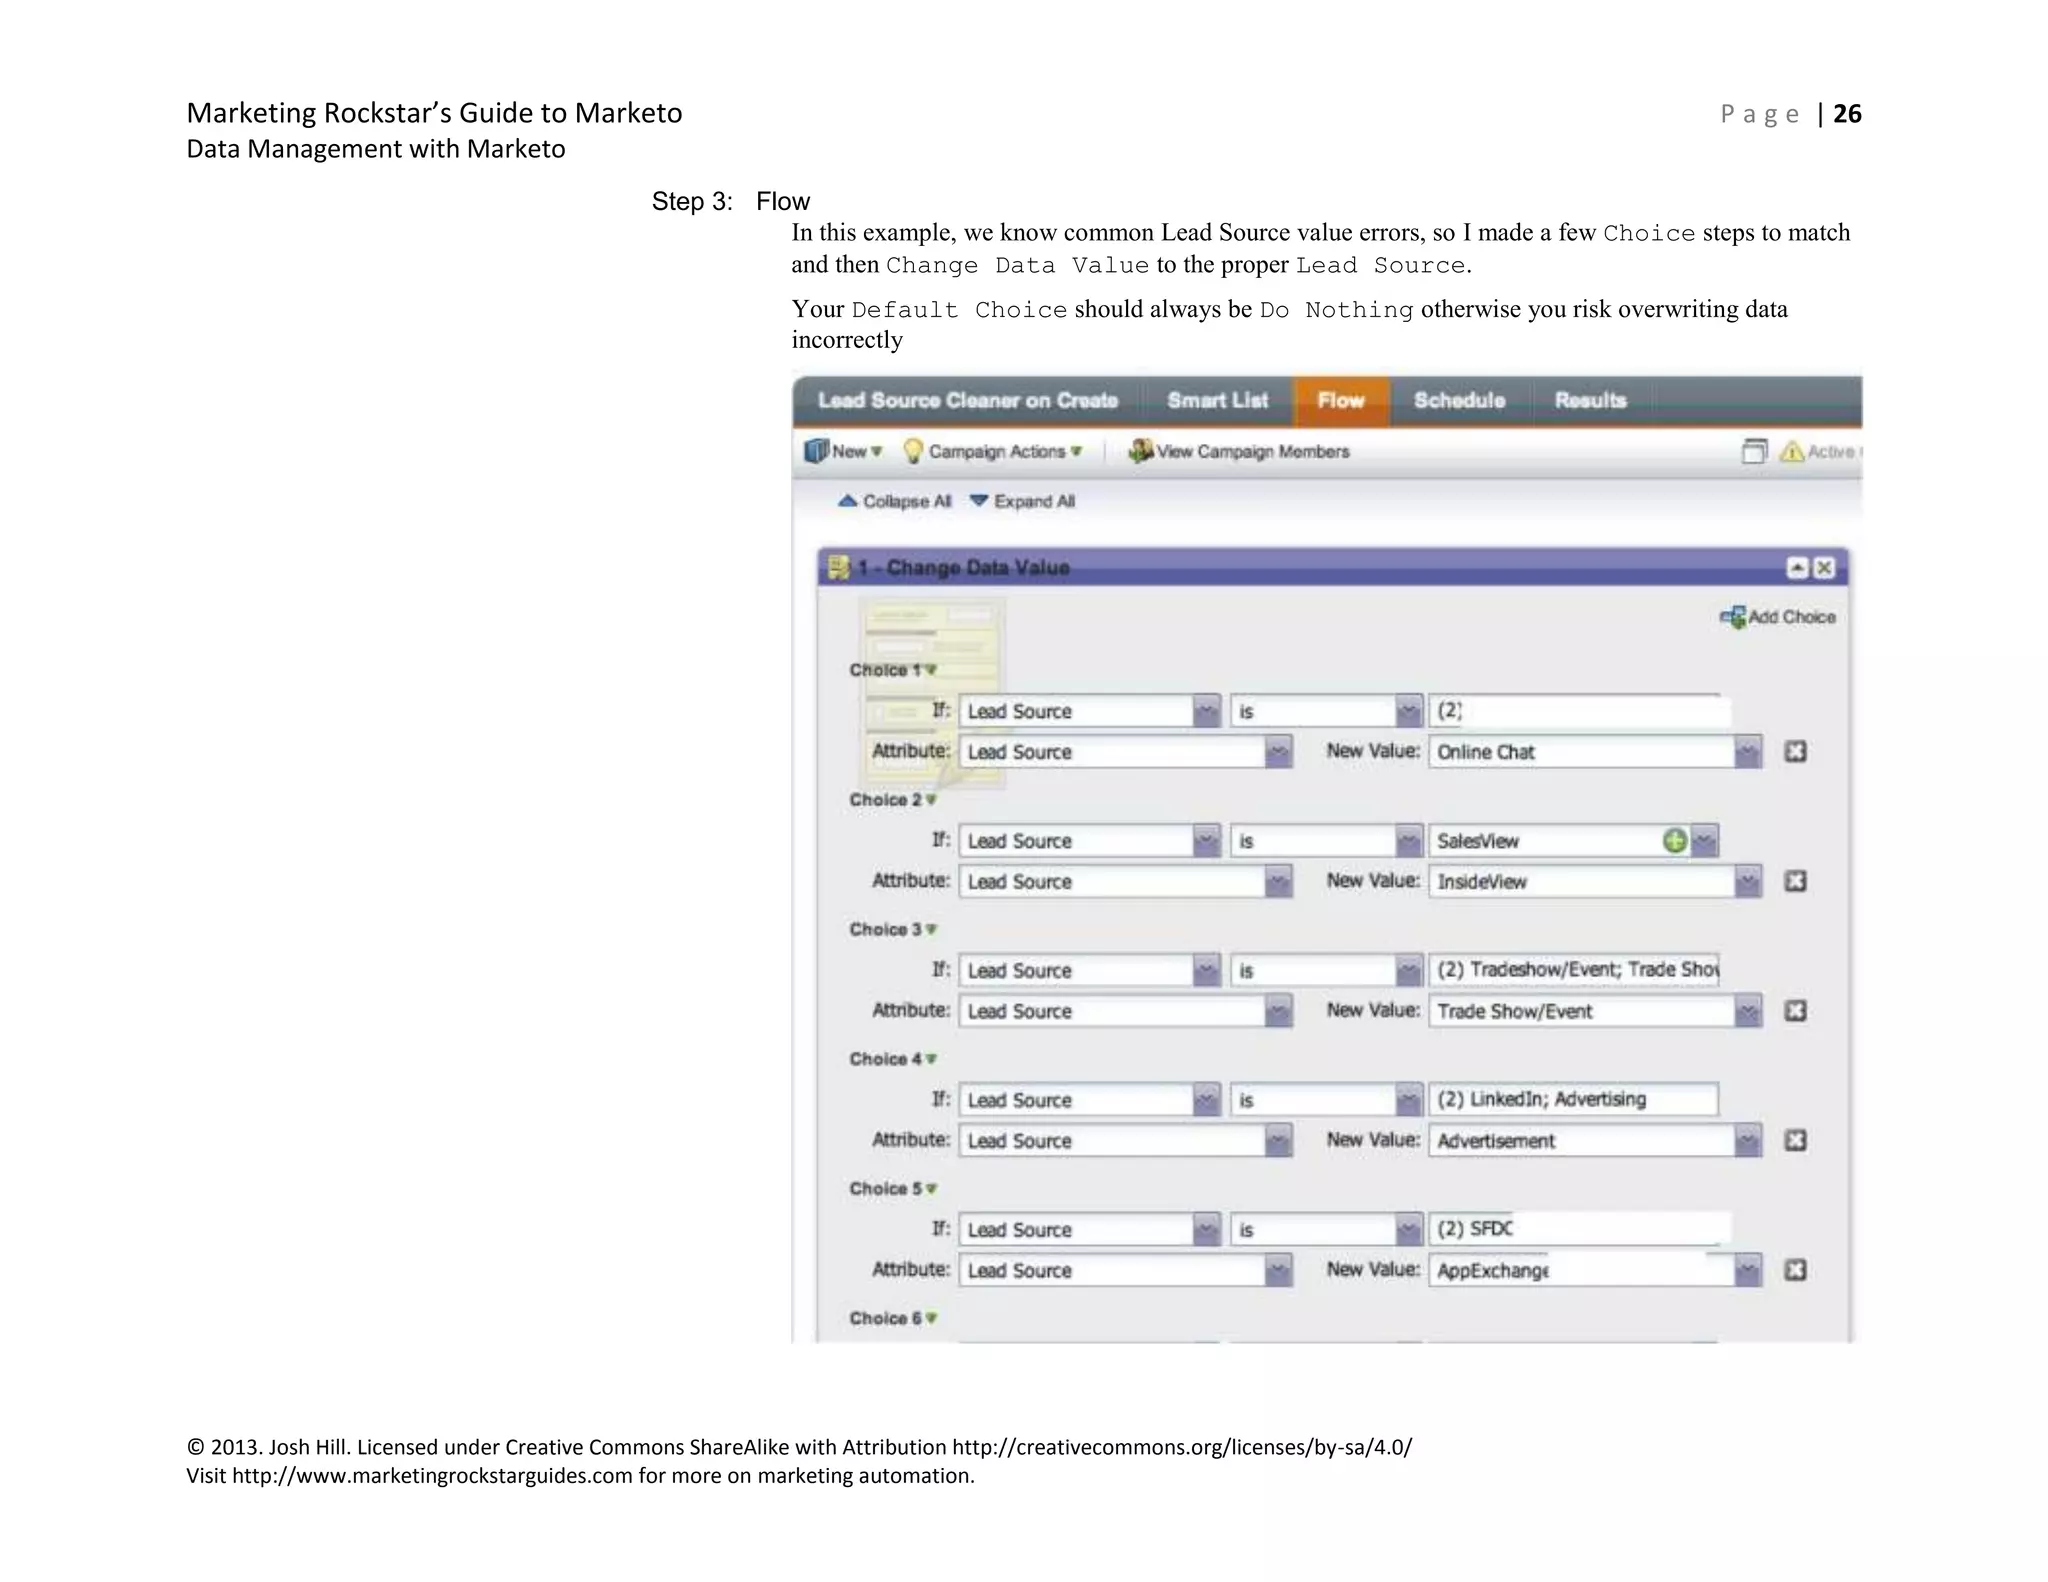Image resolution: width=2048 pixels, height=1582 pixels.
Task: Click the Expand All down-triangle icon
Action: point(979,501)
